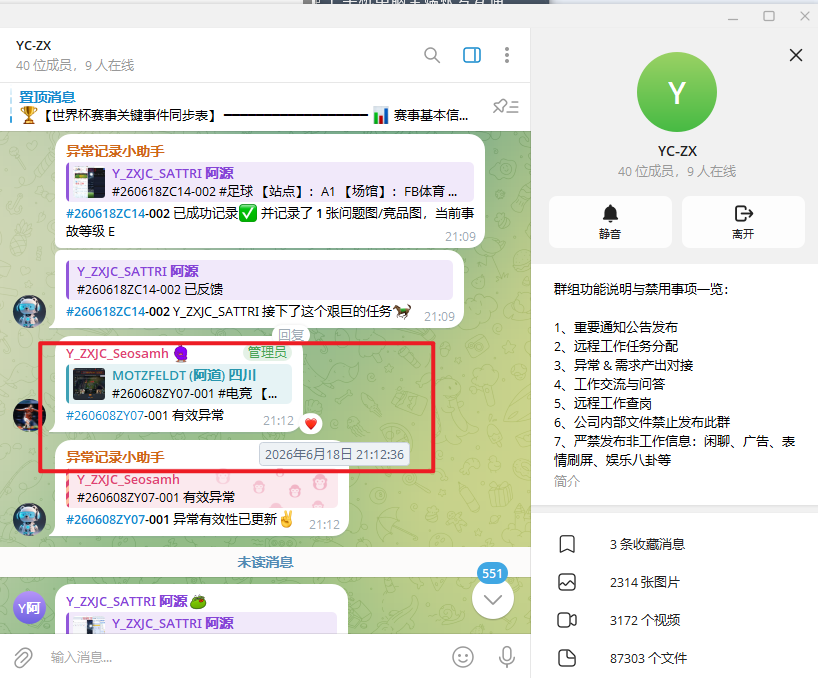
Task: Click the microphone voice message icon
Action: (507, 657)
